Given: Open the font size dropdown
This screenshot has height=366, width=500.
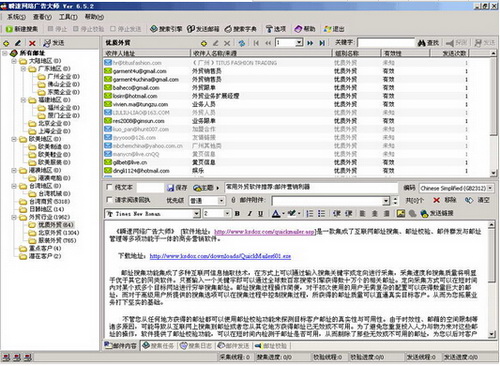Looking at the screenshot, I should pos(227,213).
